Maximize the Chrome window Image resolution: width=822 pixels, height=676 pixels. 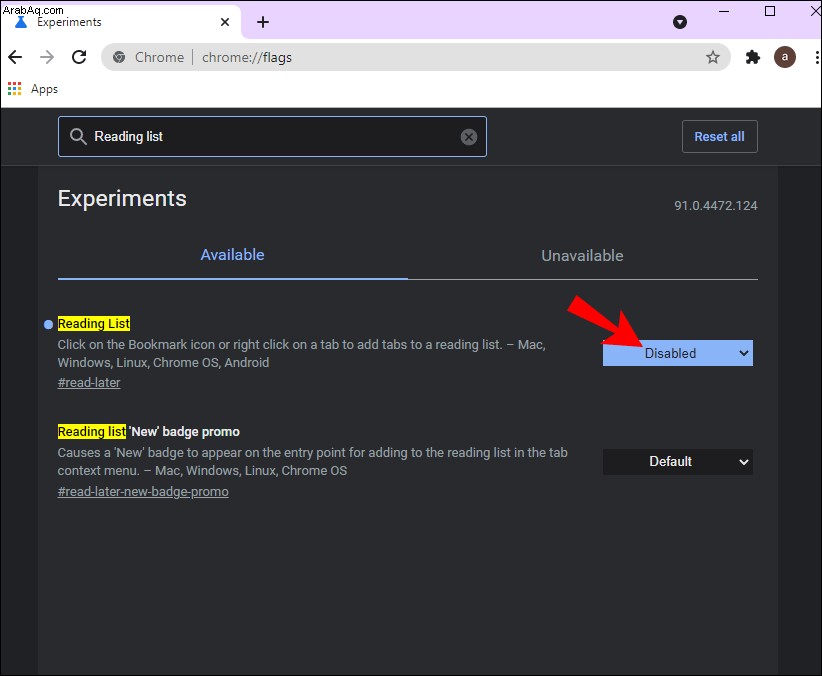[x=770, y=11]
